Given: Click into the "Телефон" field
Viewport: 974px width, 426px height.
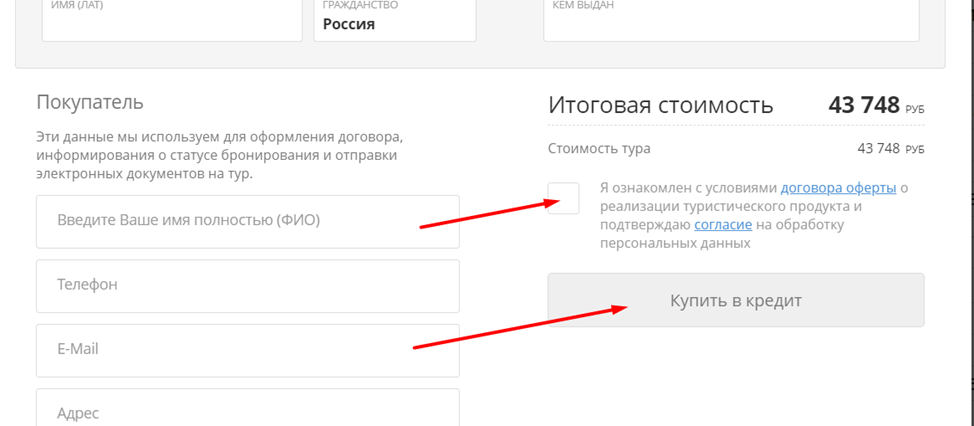Looking at the screenshot, I should point(247,285).
